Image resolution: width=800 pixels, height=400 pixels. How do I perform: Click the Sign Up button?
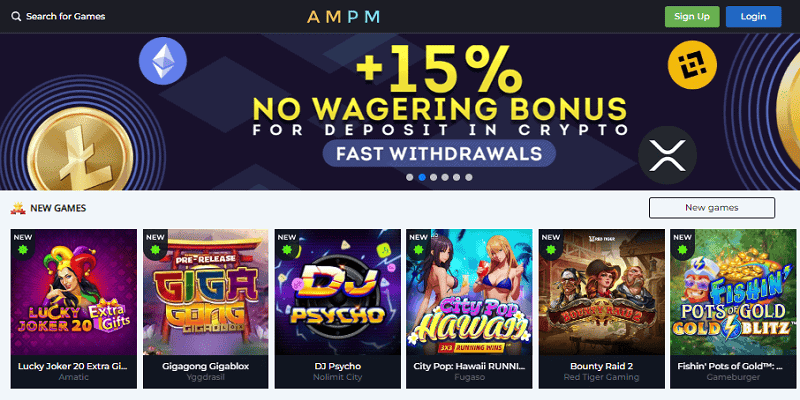click(x=692, y=16)
